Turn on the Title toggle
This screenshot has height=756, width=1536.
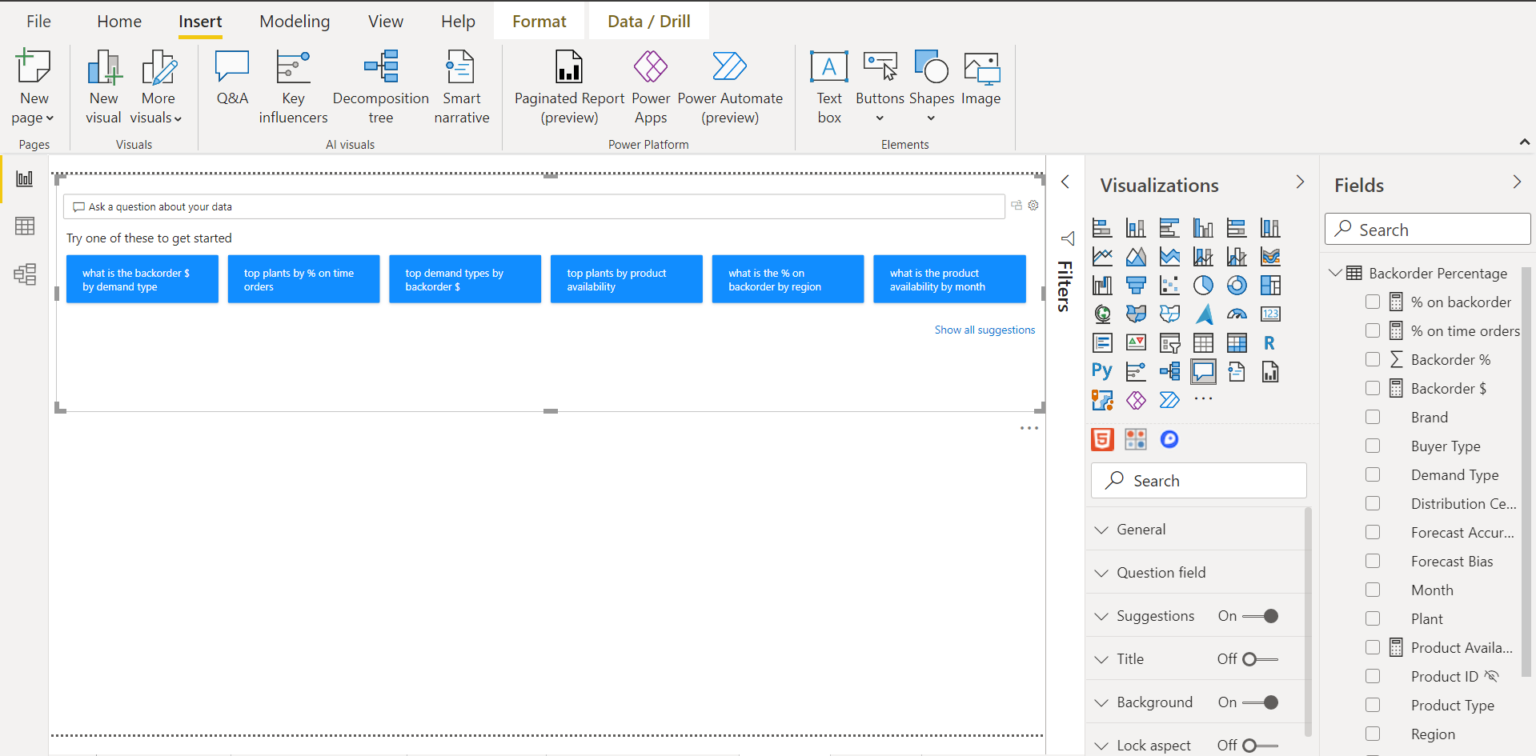(1249, 658)
